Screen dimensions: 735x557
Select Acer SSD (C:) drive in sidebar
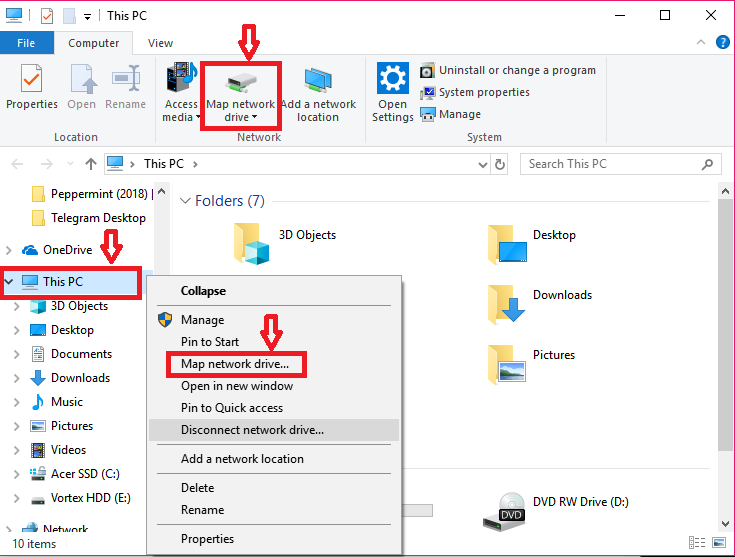[75, 474]
